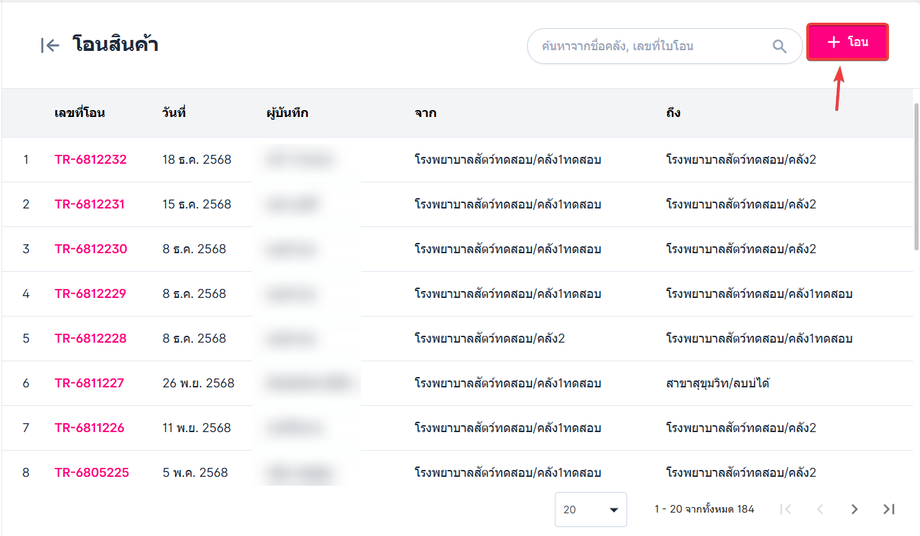Screen dimensions: 920x536
Task: Go to the next page arrow
Action: coord(854,509)
